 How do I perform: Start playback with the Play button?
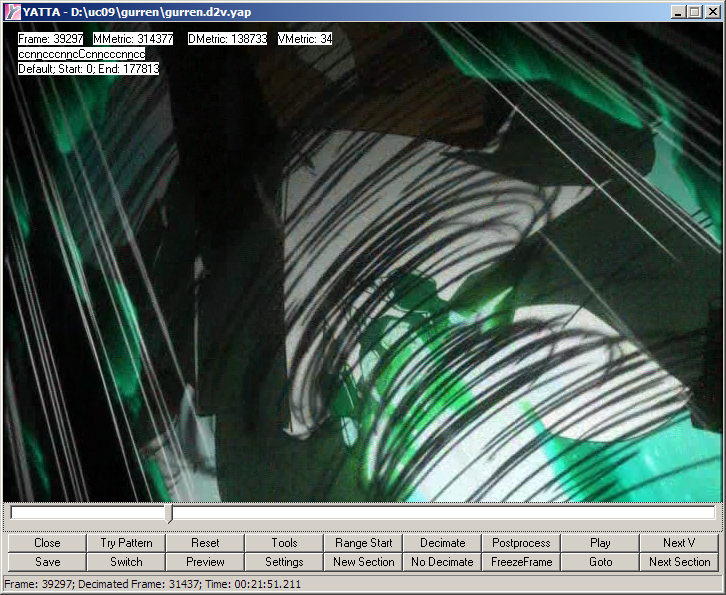600,543
